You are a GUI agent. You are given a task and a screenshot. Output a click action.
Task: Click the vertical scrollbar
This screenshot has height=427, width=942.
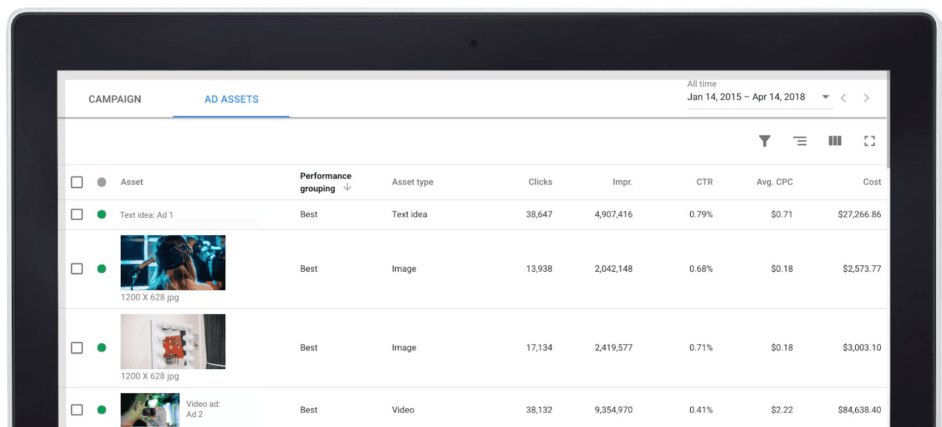pos(889,120)
